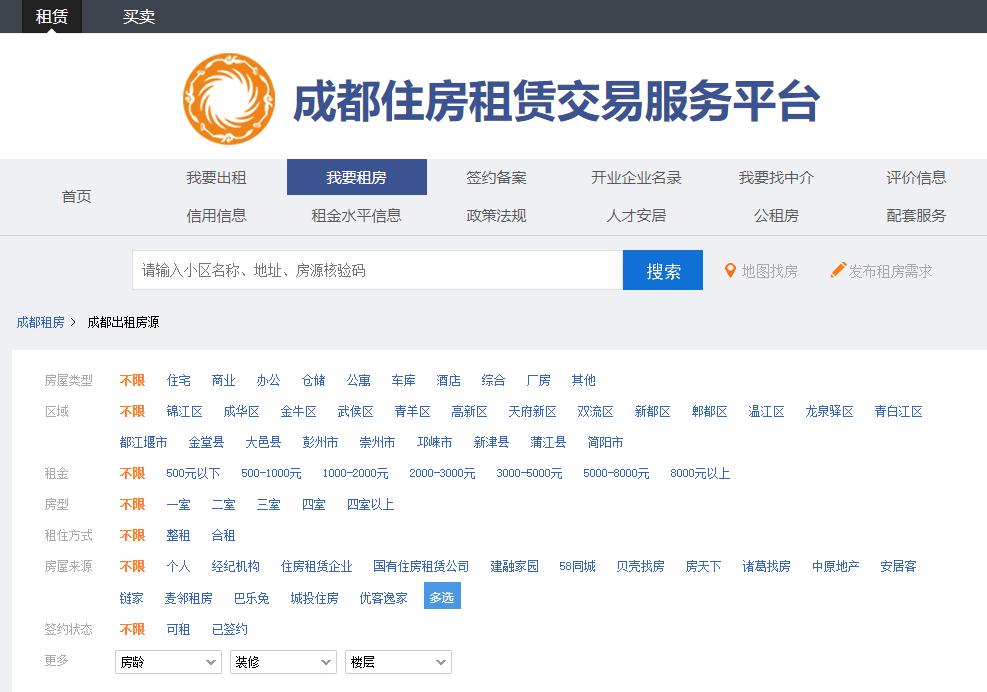The image size is (987, 692).
Task: Open the 房龄 dropdown
Action: tap(167, 661)
